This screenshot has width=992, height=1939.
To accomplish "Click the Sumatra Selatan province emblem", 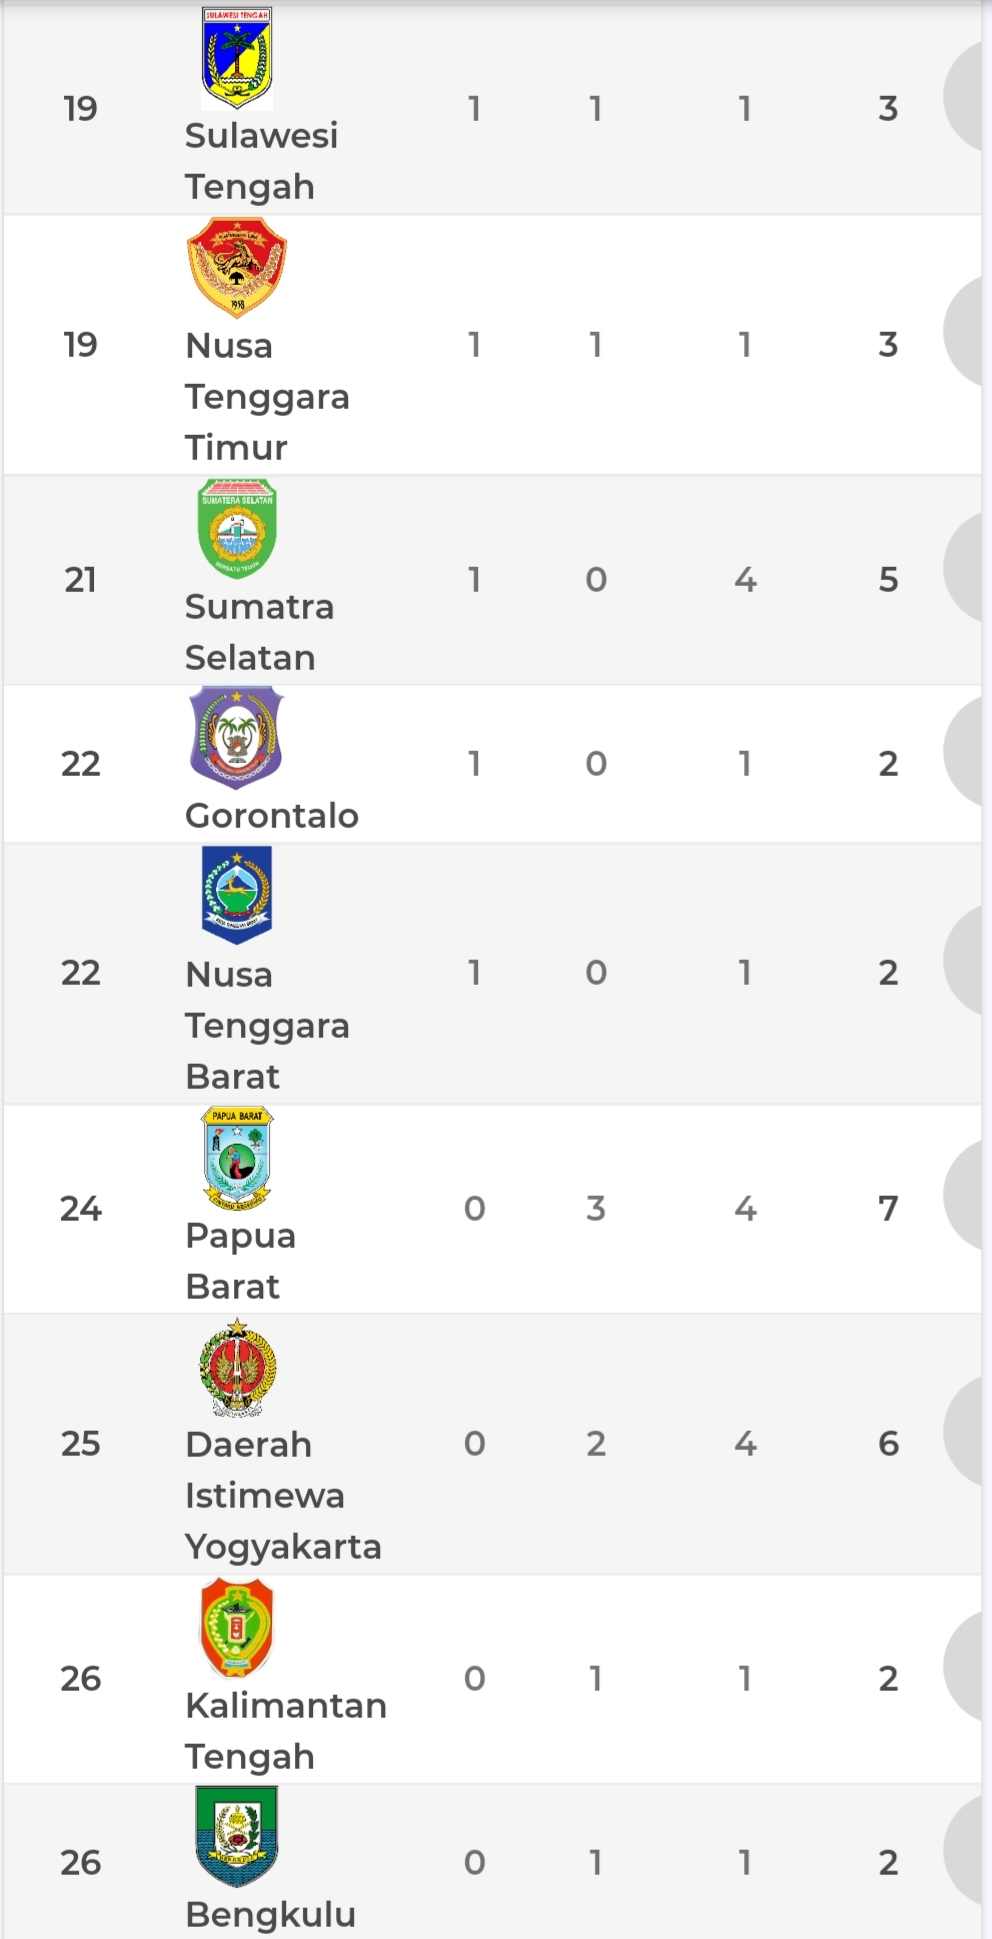I will tap(237, 529).
